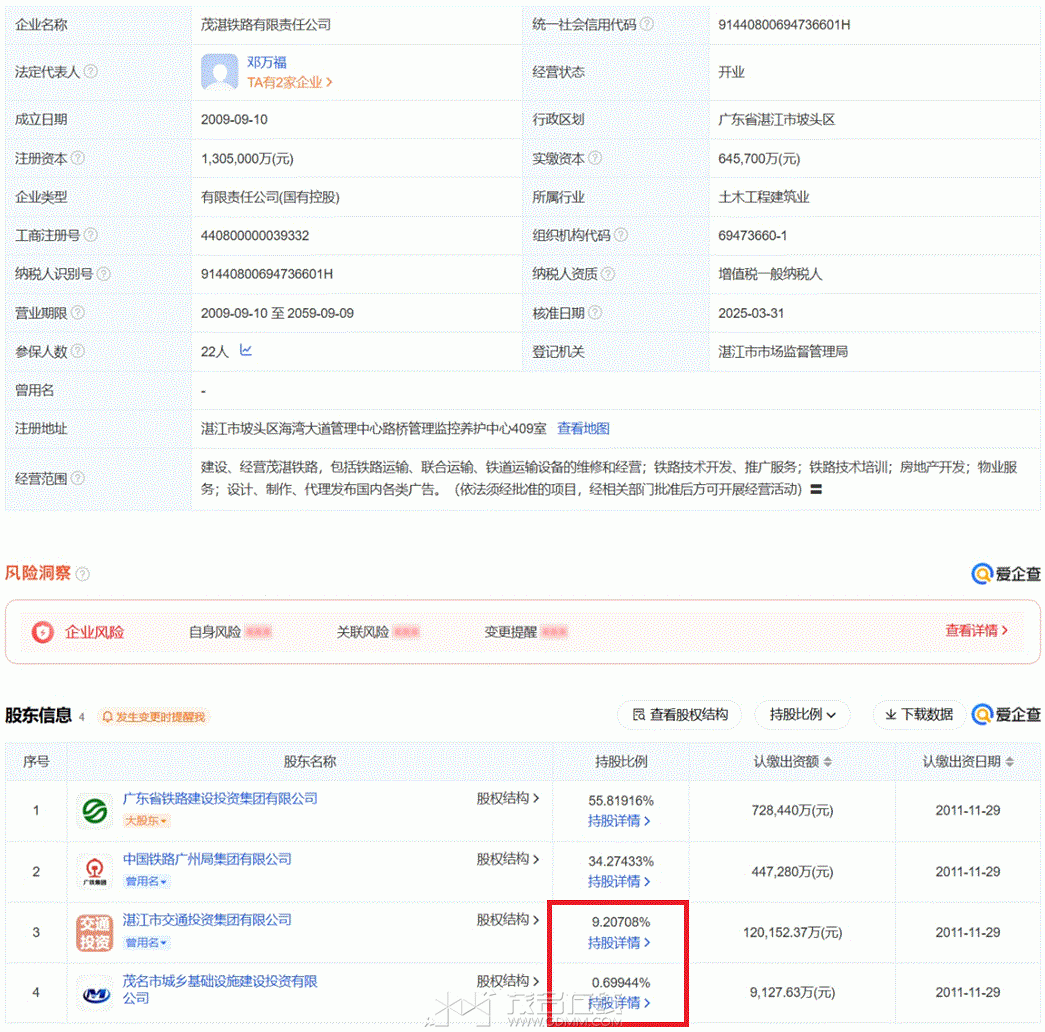This screenshot has width=1045, height=1032.
Task: Click 湛江市交通投资集团 logo icon
Action: [94, 932]
